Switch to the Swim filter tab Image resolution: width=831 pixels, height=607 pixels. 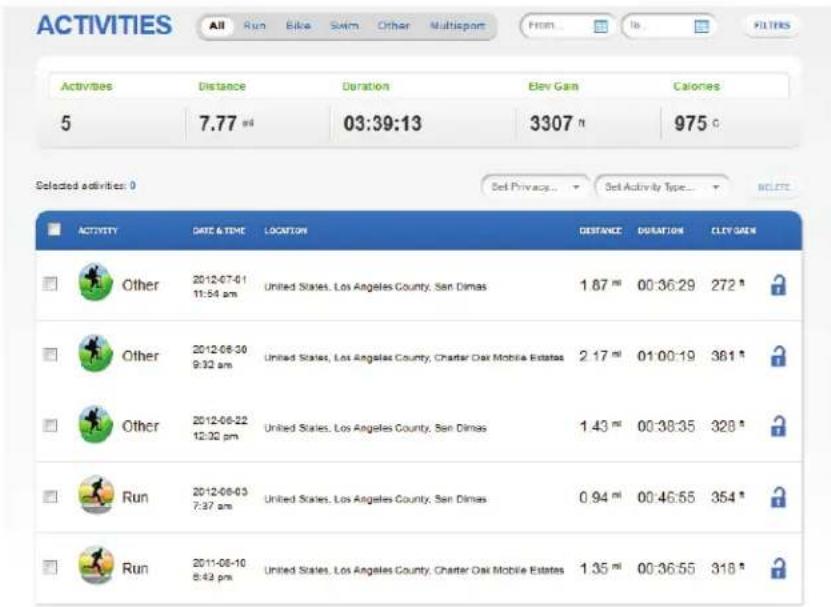pos(344,25)
